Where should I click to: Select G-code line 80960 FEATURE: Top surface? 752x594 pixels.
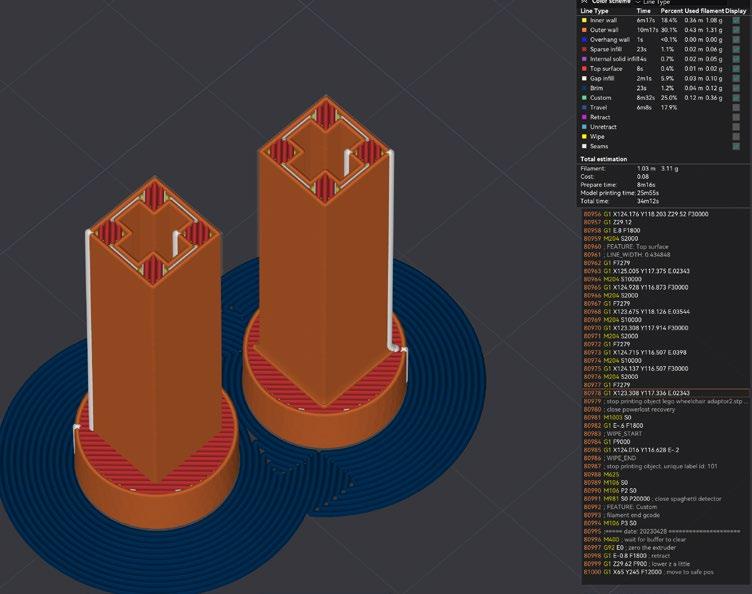click(x=665, y=246)
